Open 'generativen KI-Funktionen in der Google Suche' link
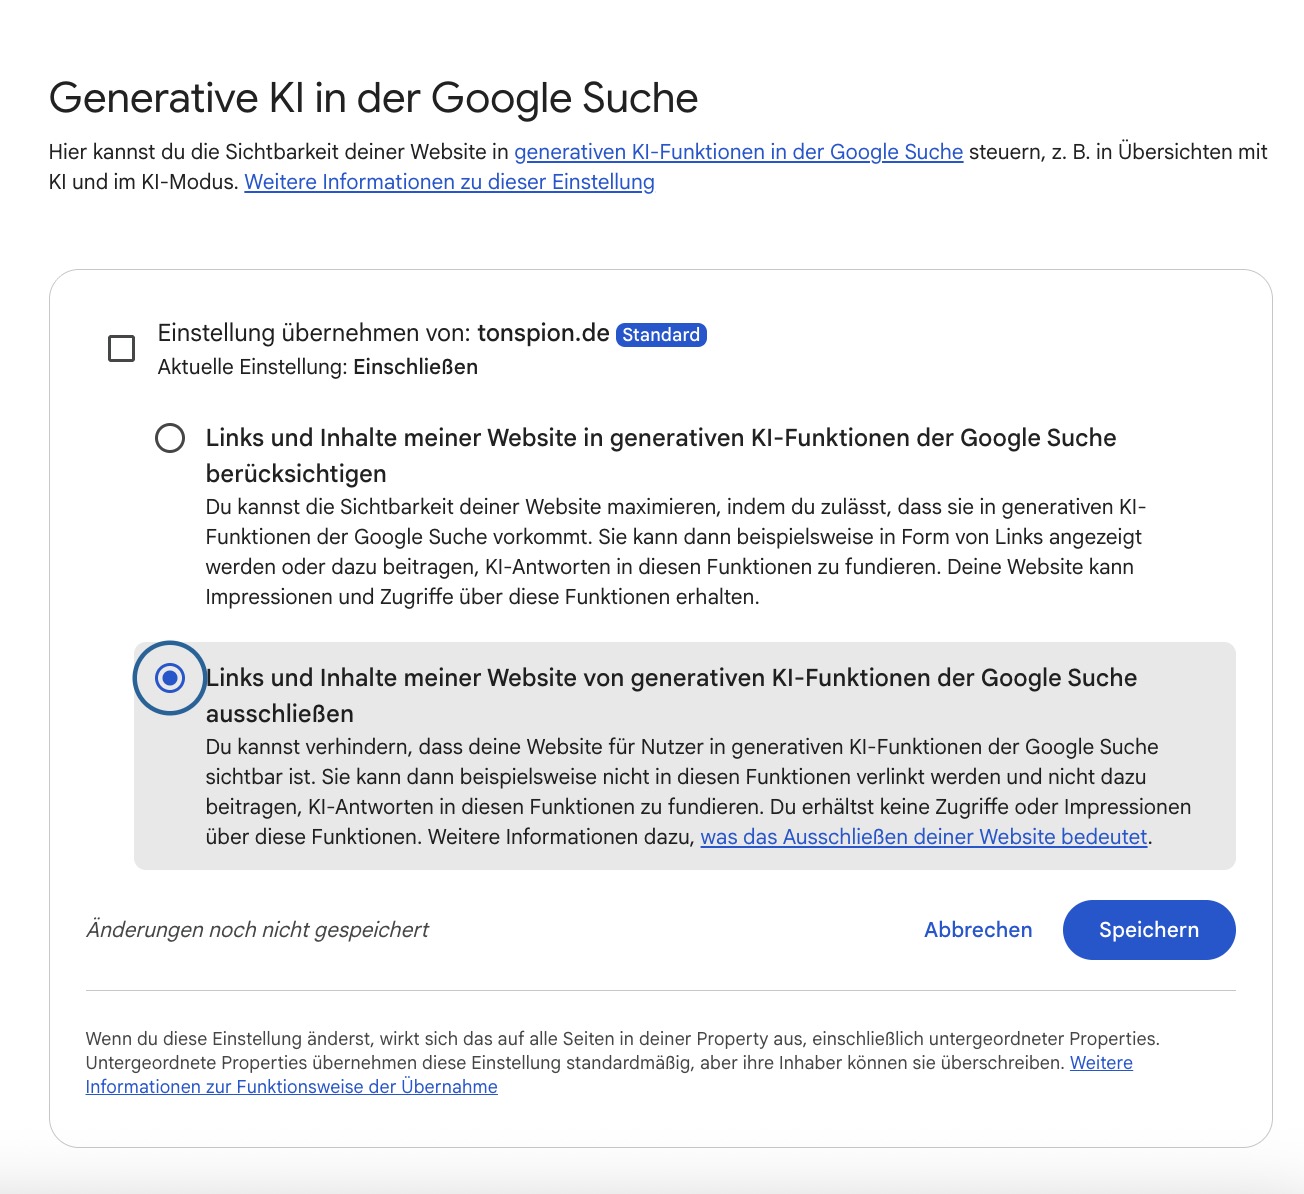1304x1194 pixels. pos(739,152)
